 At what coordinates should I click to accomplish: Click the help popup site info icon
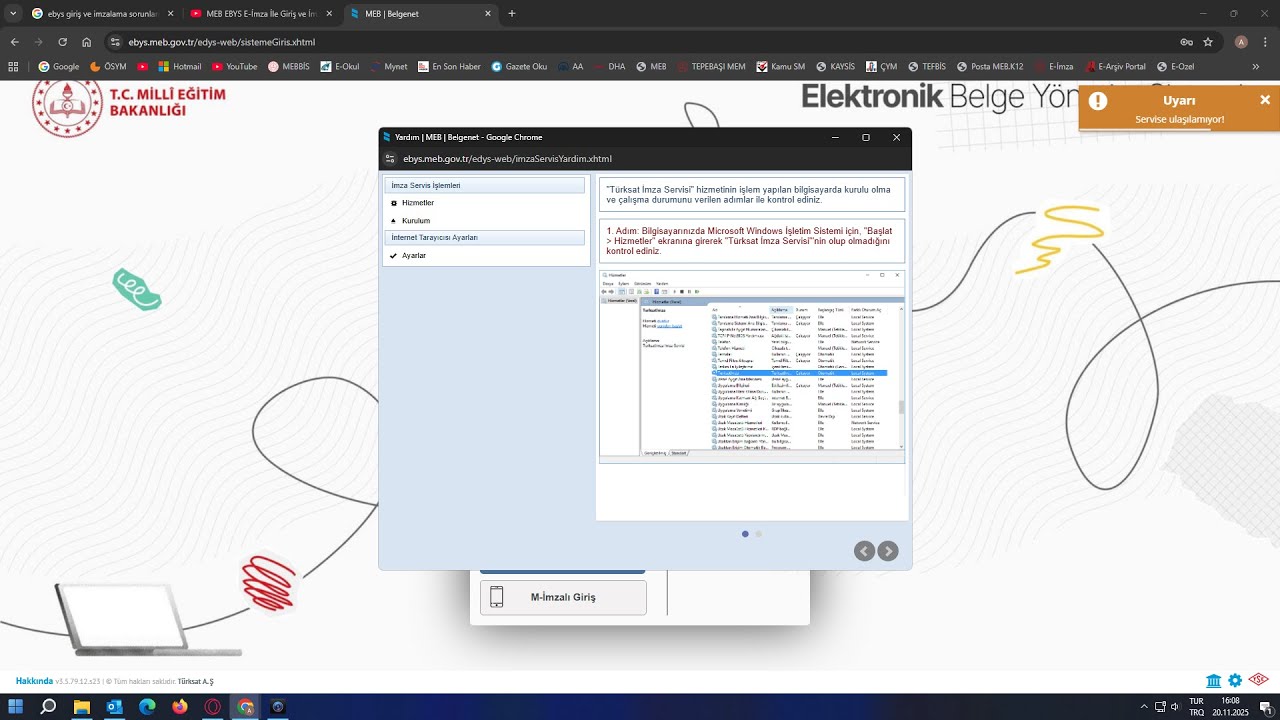(x=391, y=159)
